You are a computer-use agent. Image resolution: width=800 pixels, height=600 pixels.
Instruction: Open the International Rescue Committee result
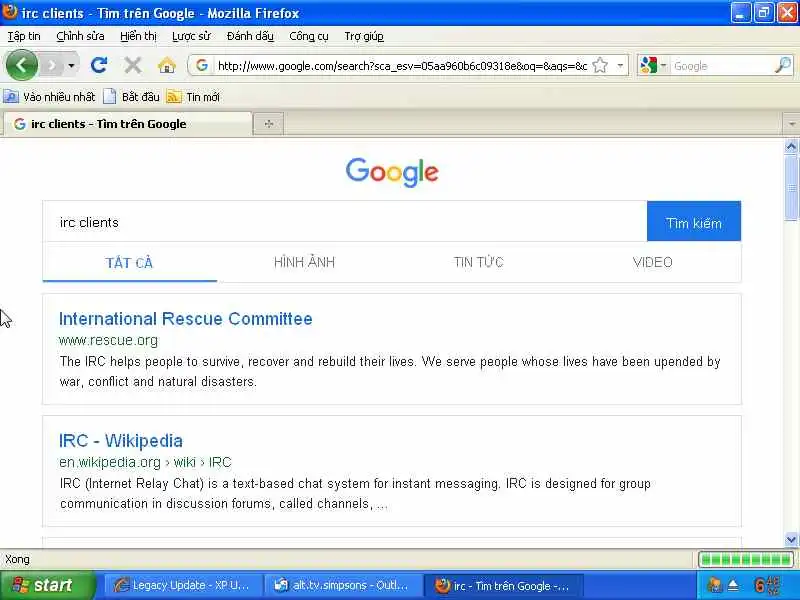pos(186,319)
